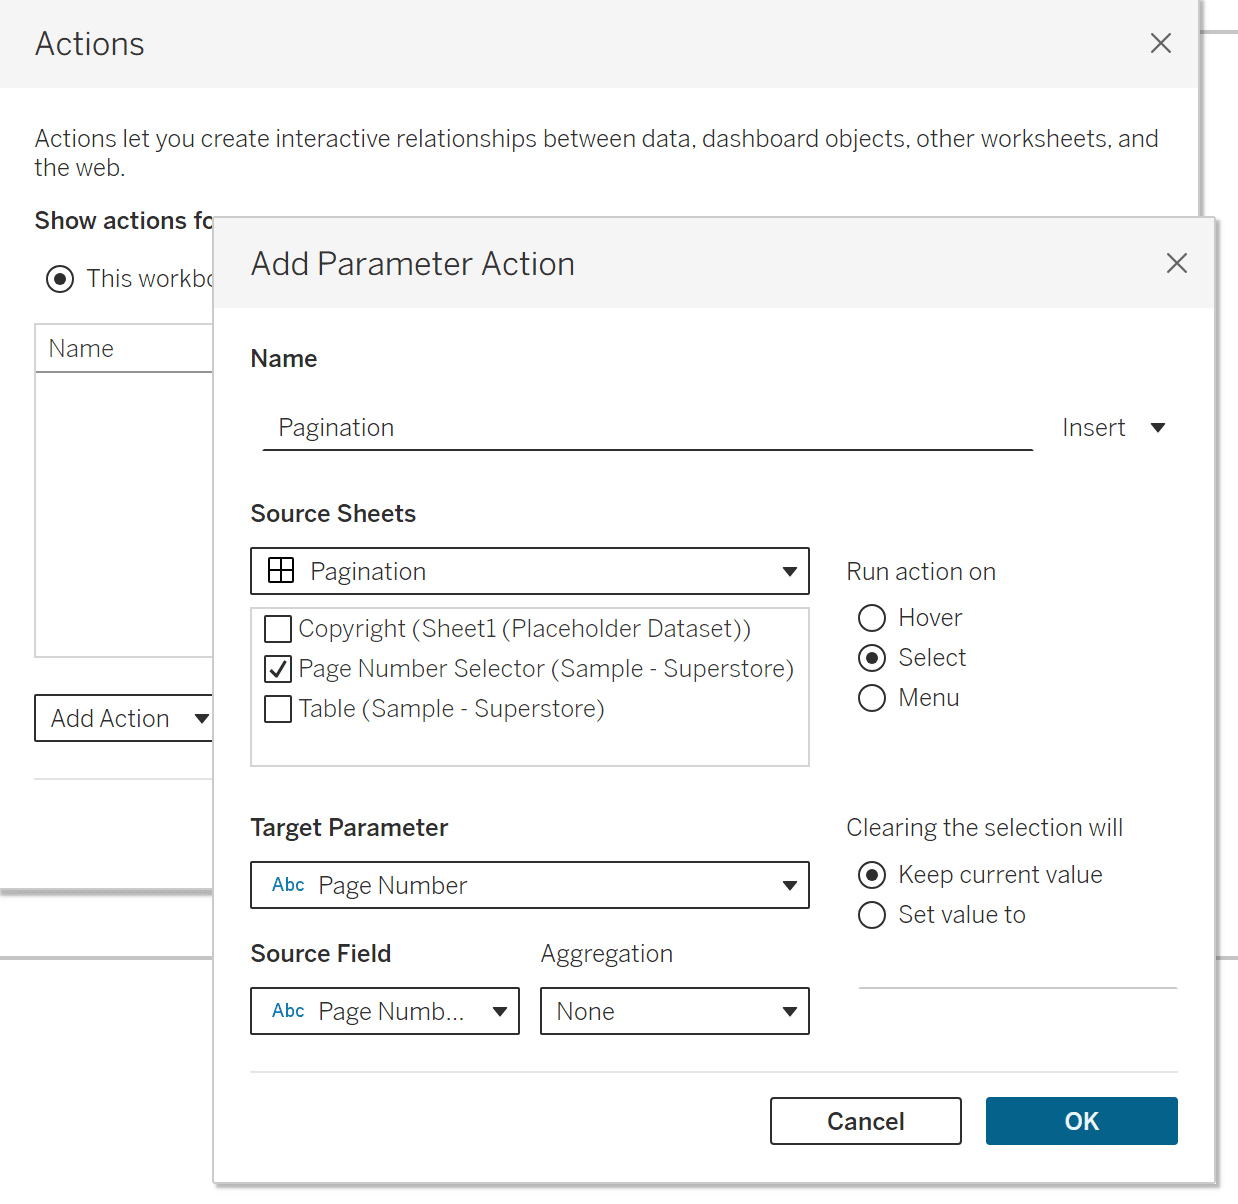1238x1204 pixels.
Task: Select the Menu run action option
Action: 872,698
